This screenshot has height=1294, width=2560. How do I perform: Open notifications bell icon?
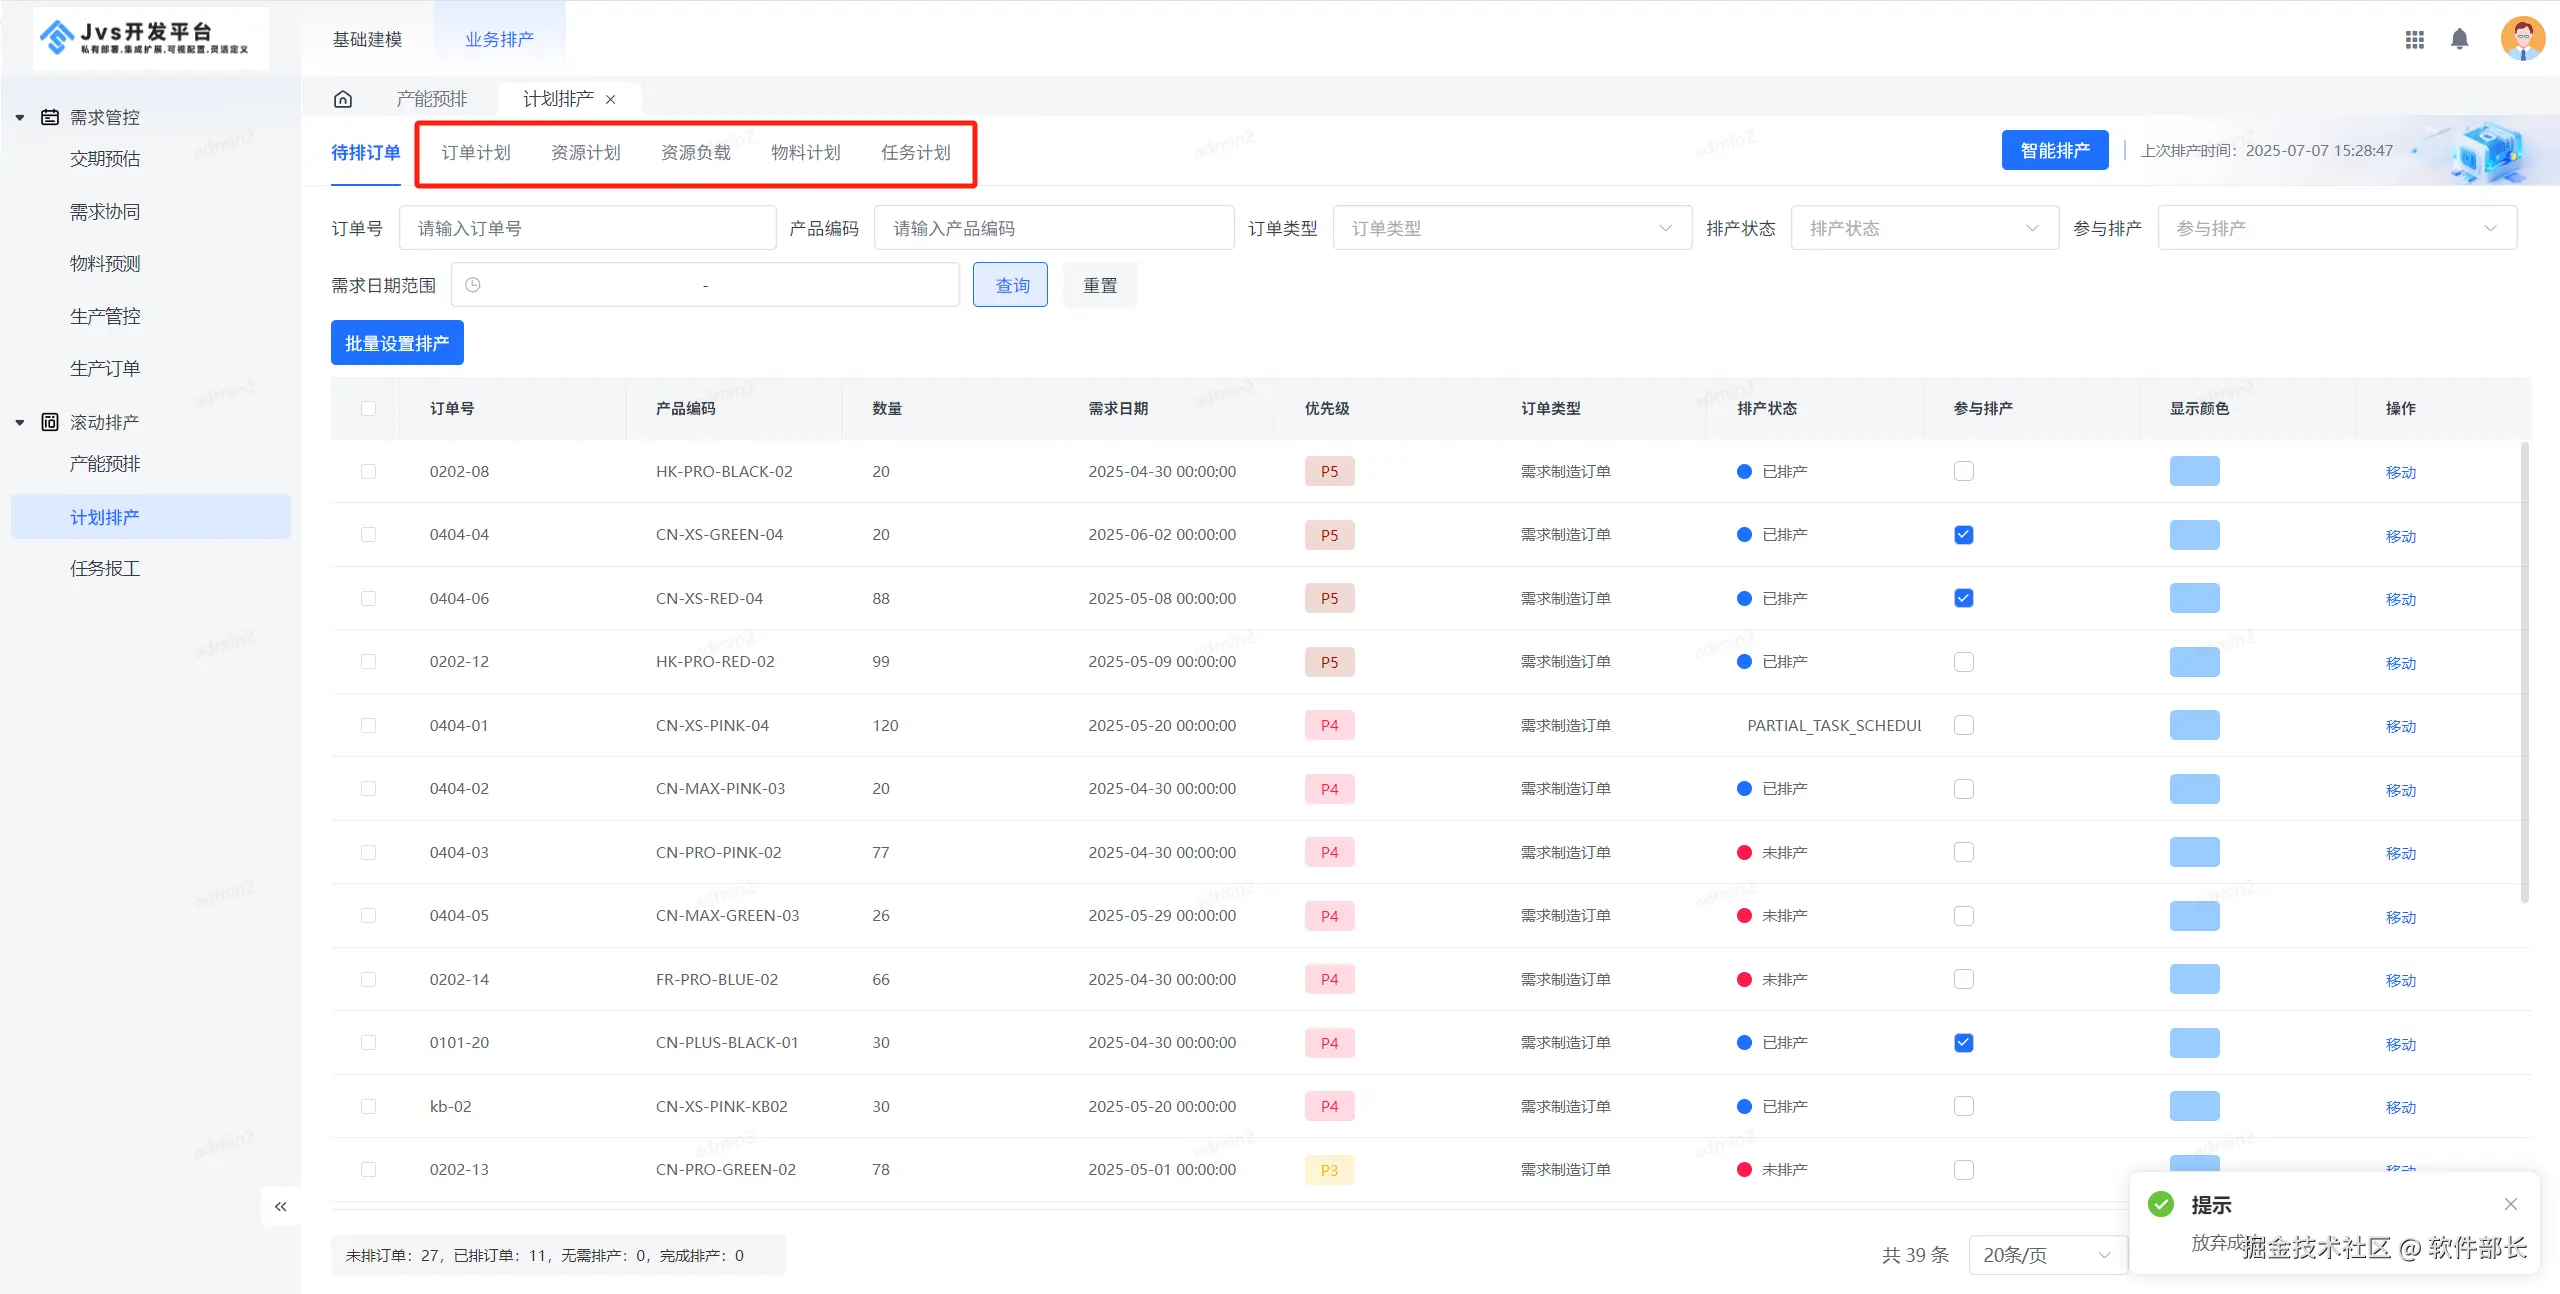pos(2459,39)
